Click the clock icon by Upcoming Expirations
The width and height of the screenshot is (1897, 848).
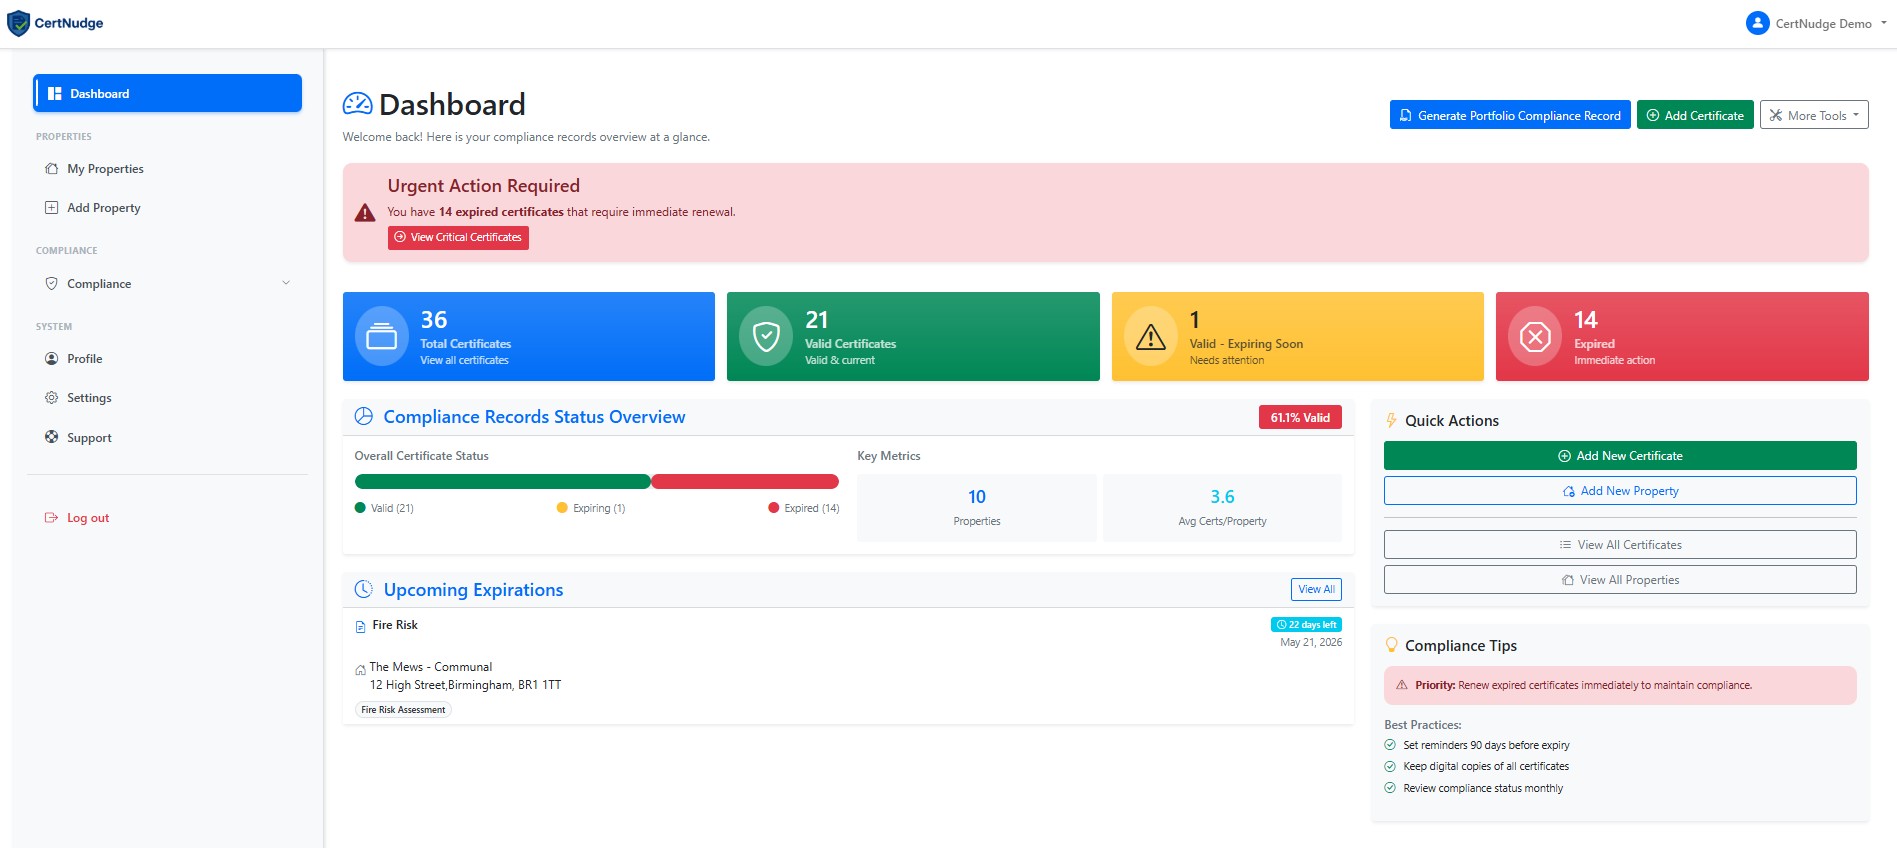coord(364,589)
